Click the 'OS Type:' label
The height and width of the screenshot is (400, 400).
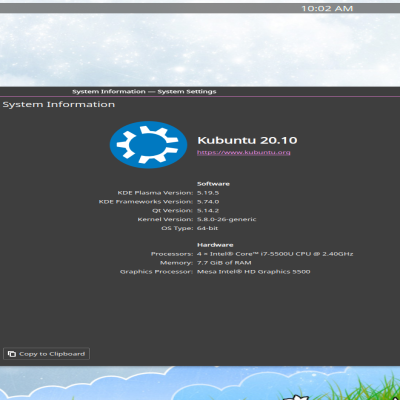[x=177, y=228]
